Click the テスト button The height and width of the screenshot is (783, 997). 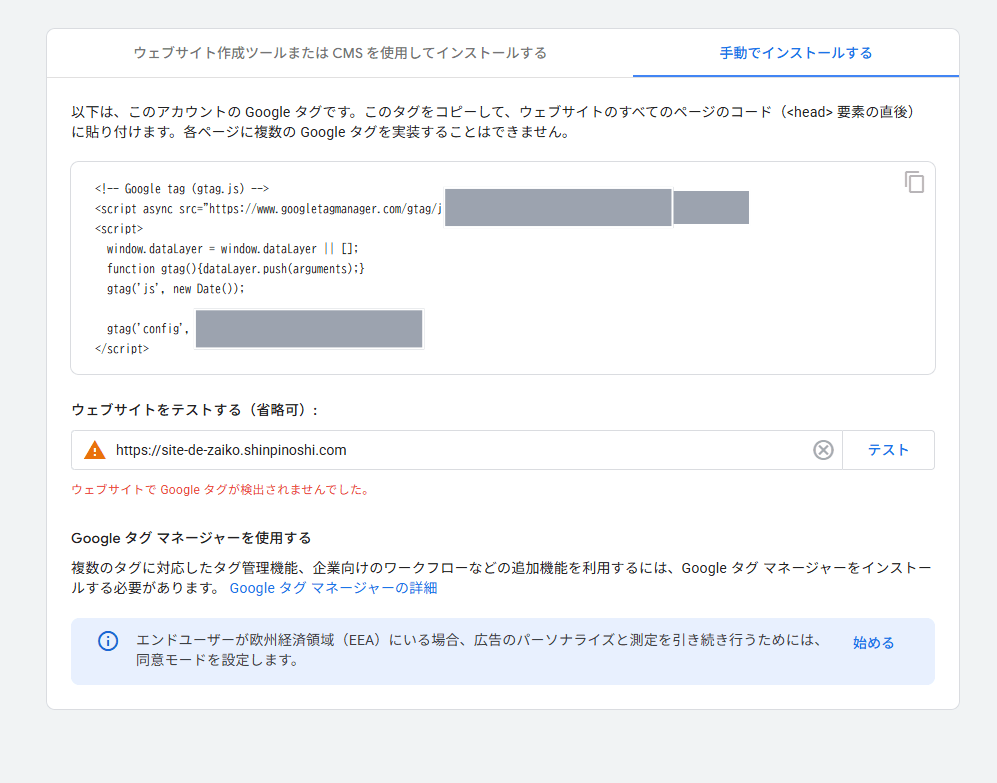[x=888, y=450]
